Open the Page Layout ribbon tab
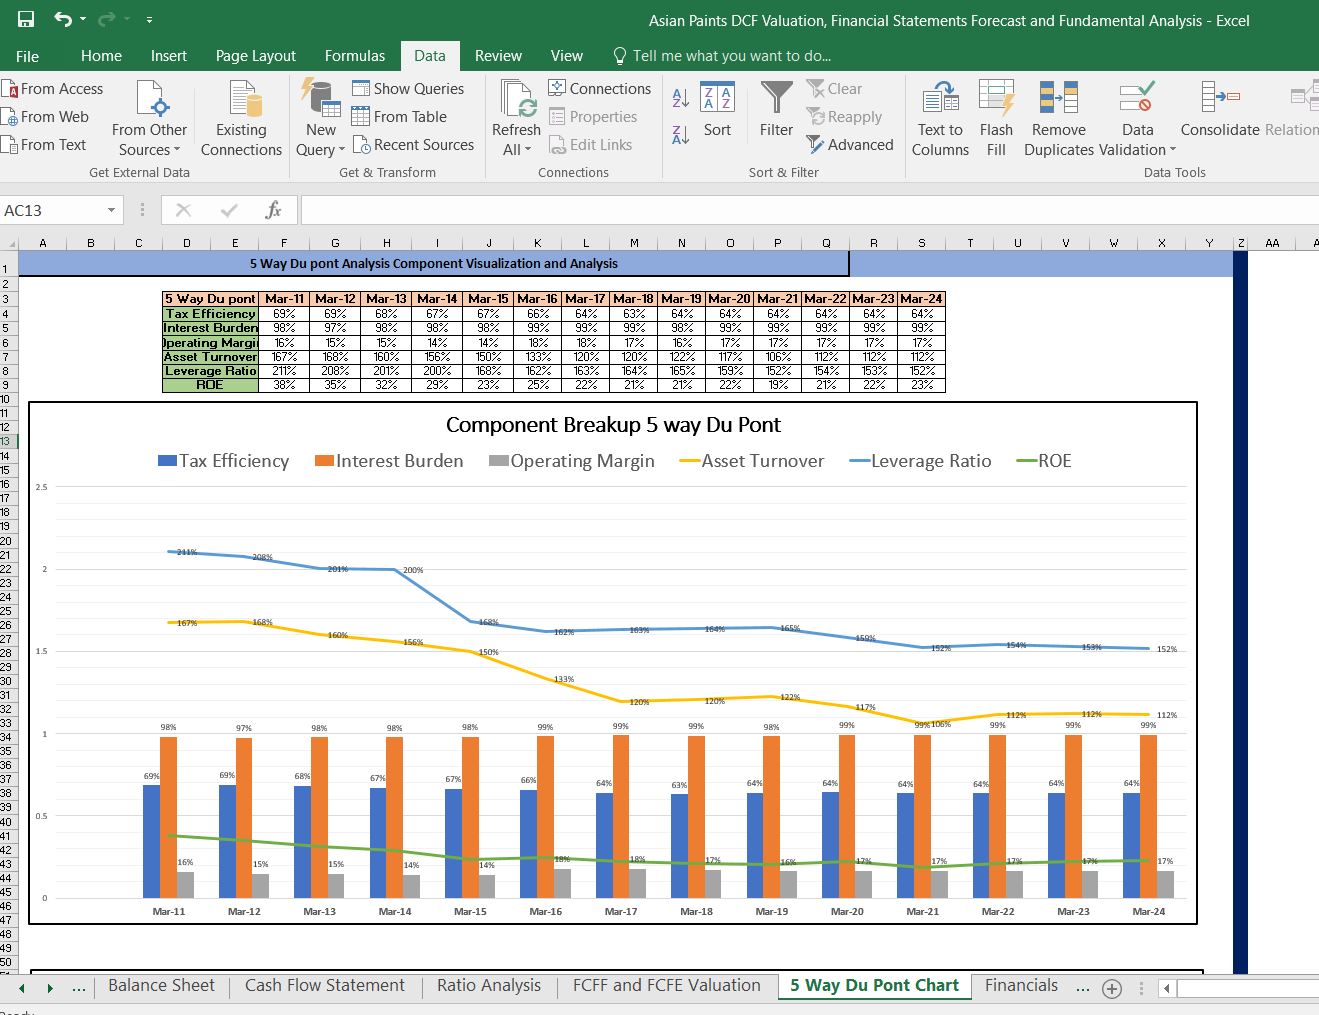The image size is (1319, 1015). 256,56
